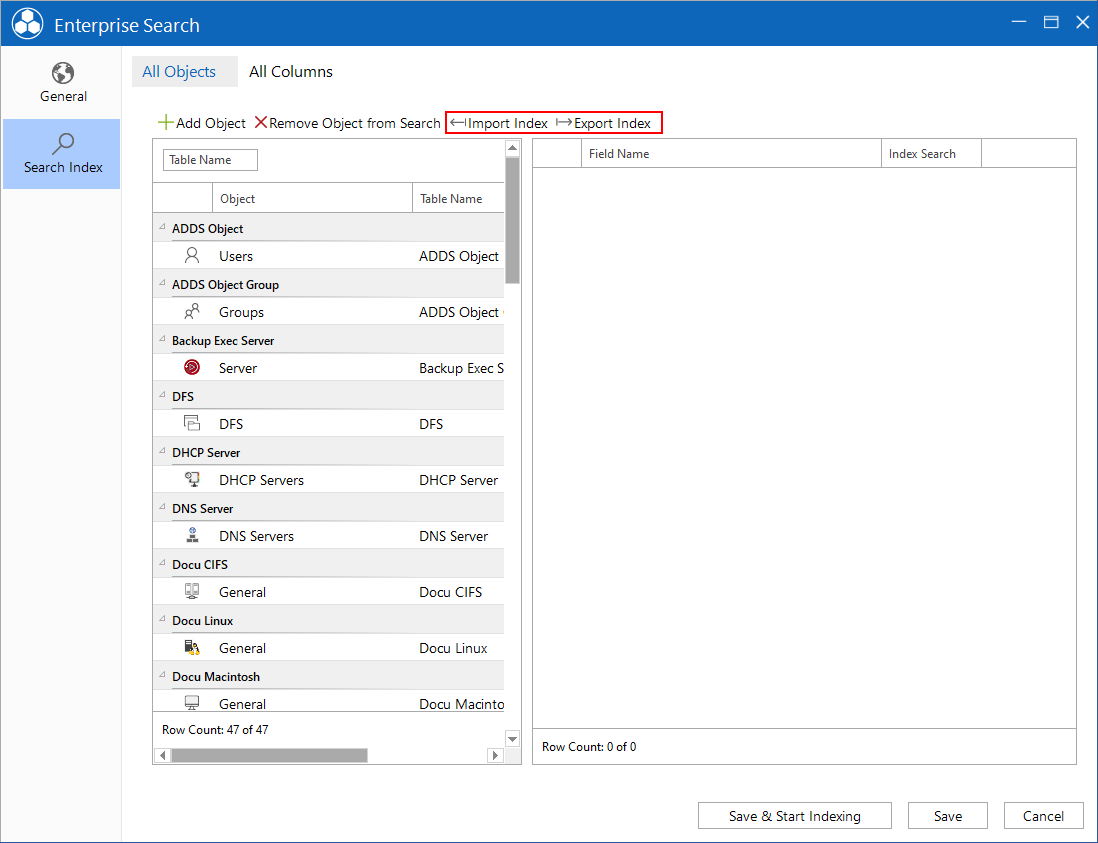Collapse the DFS group
Screen dimensions: 1098x843
point(162,396)
